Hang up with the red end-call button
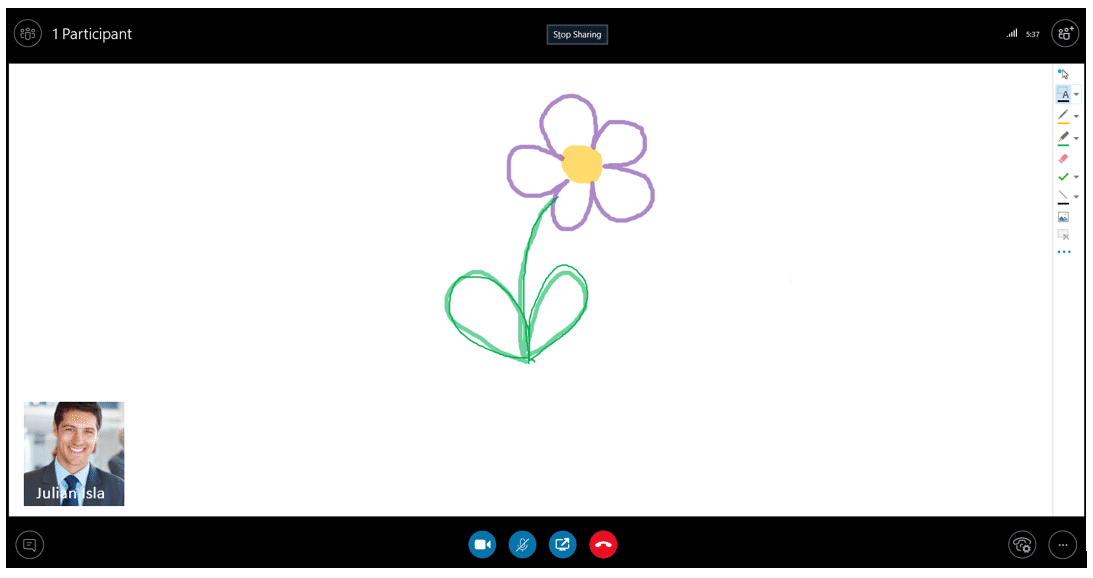The width and height of the screenshot is (1093, 578). pos(603,545)
